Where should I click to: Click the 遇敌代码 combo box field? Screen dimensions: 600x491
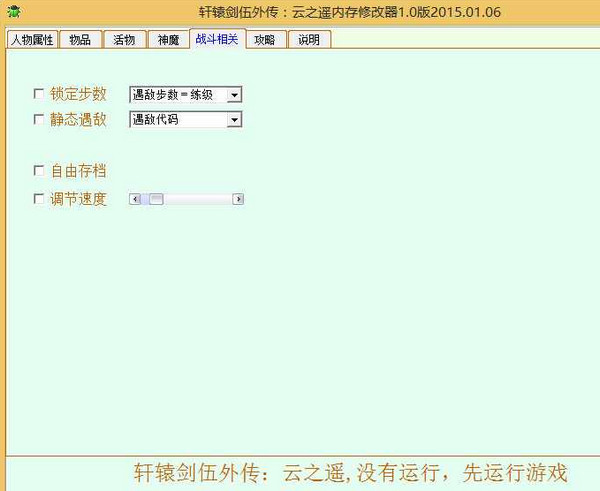186,119
